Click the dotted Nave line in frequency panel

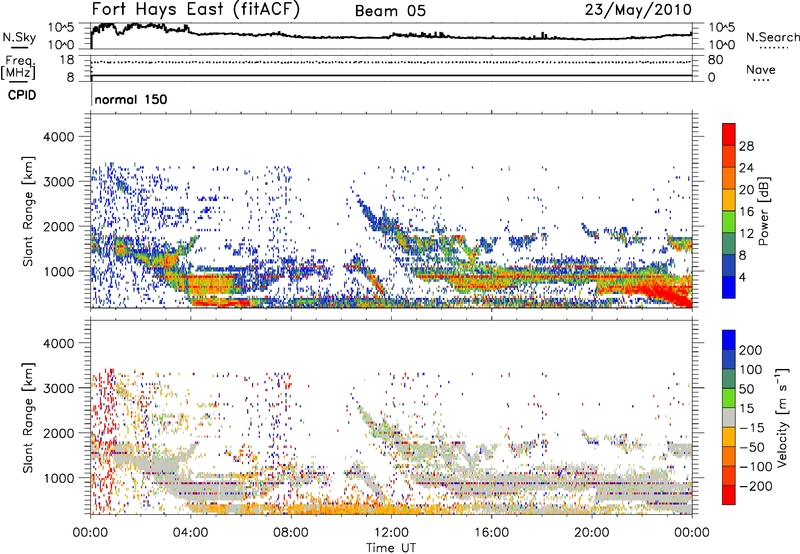click(x=391, y=62)
